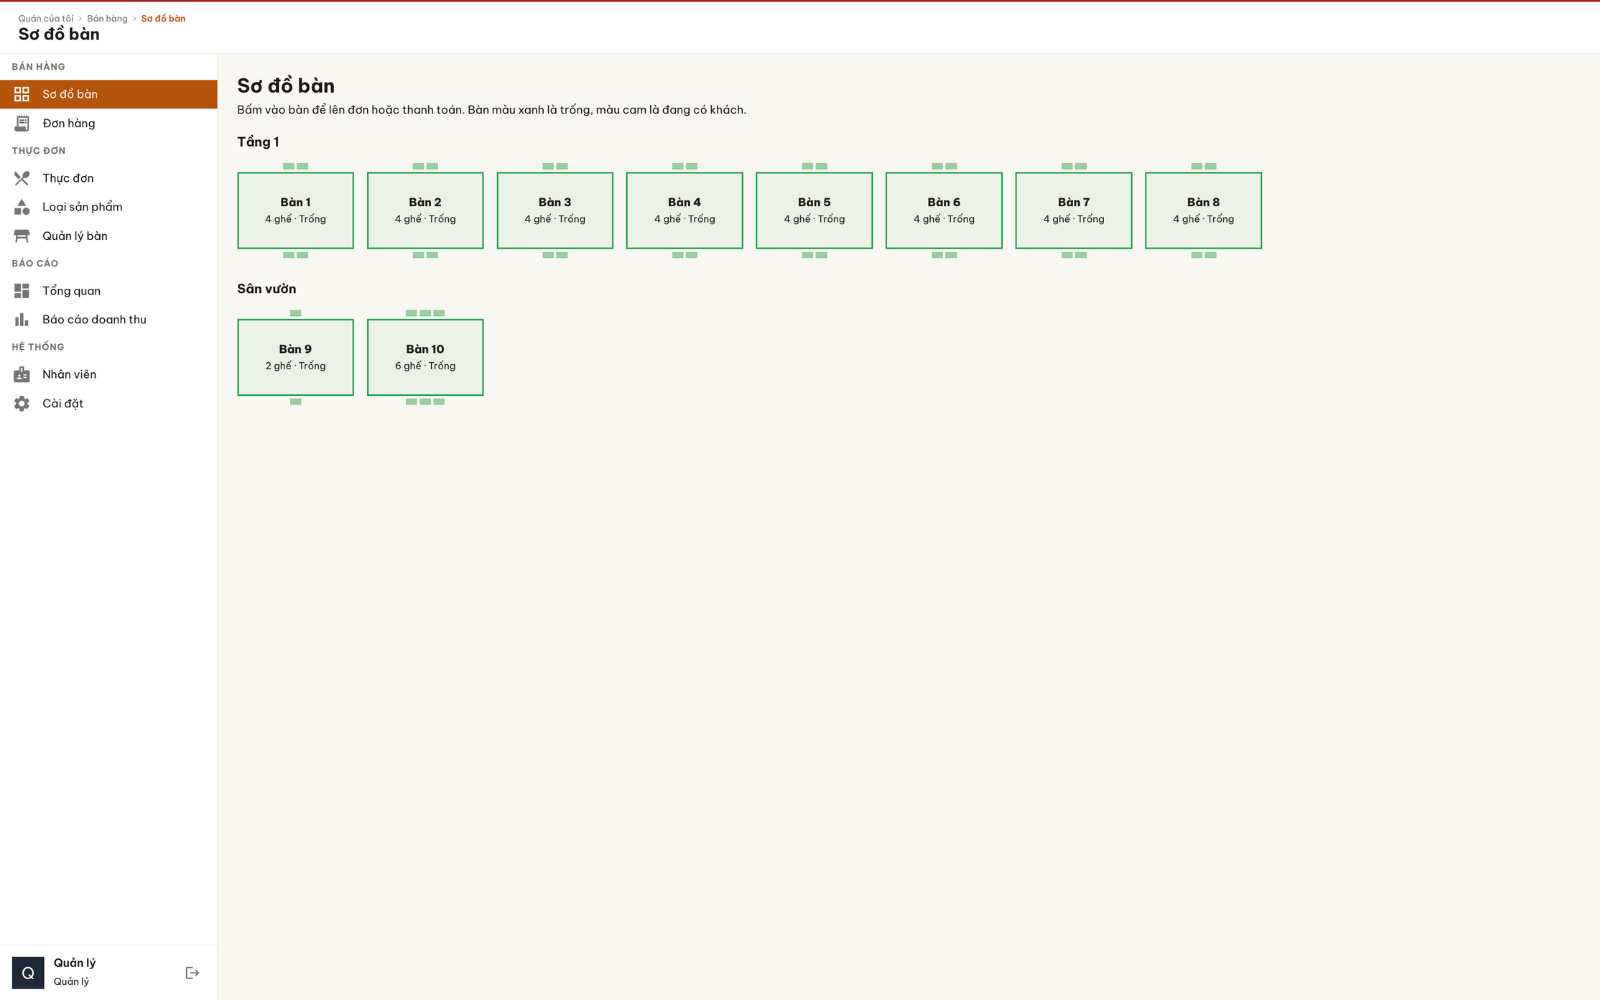Screen dimensions: 1600x1000
Task: Open Quản lý bàn page
Action: point(108,236)
